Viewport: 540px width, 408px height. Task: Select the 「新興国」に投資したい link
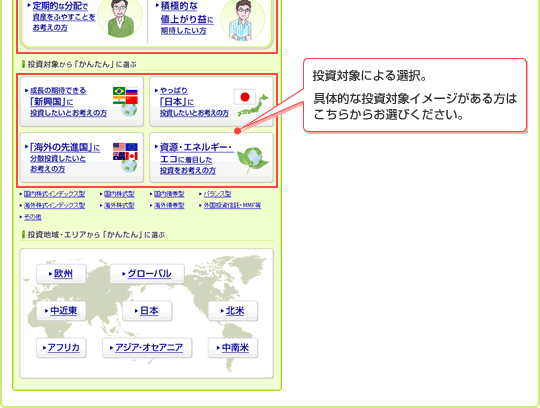tap(68, 102)
